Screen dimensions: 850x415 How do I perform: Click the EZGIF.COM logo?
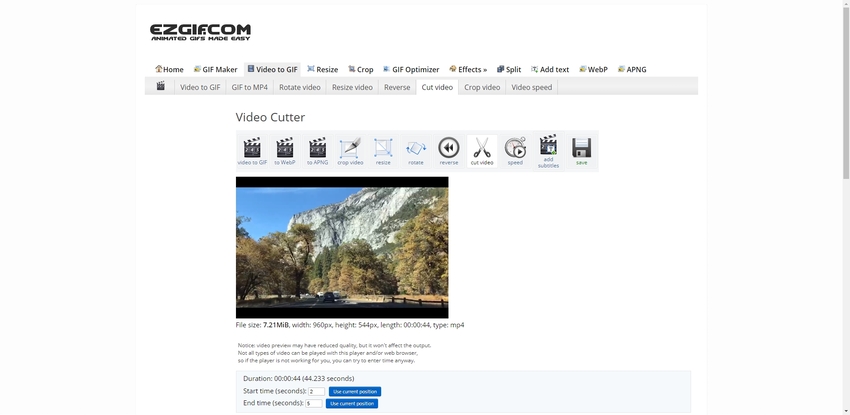(200, 32)
